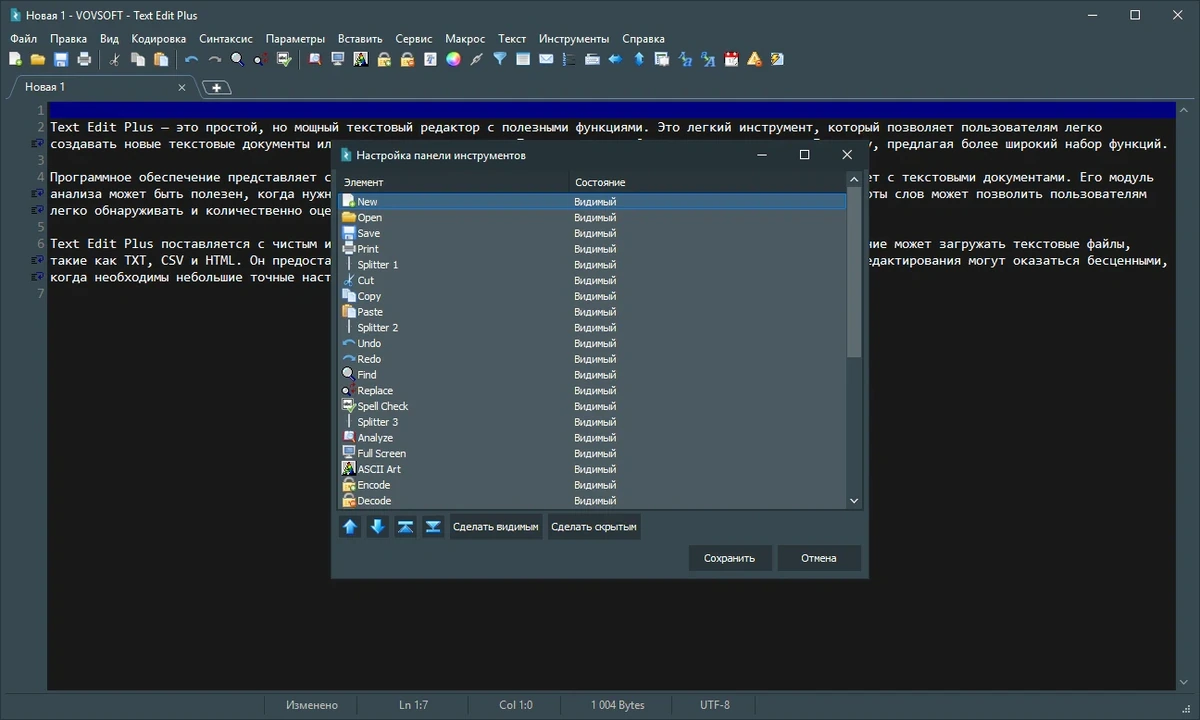Select the Redo row in list
The height and width of the screenshot is (720, 1200).
coord(593,359)
